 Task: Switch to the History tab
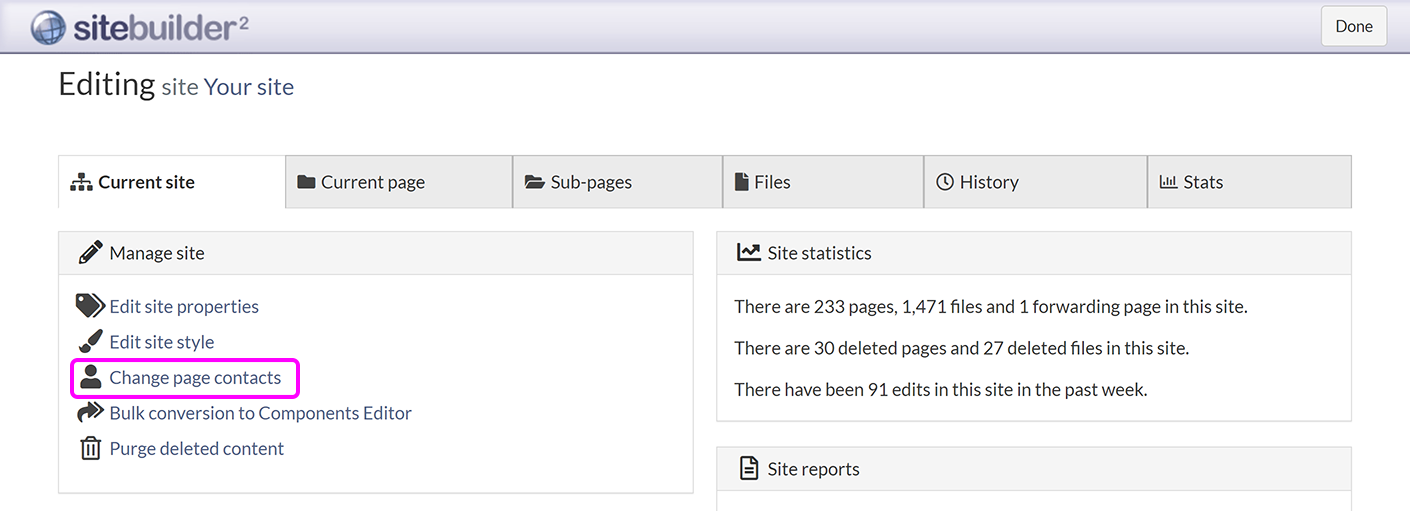pyautogui.click(x=988, y=182)
